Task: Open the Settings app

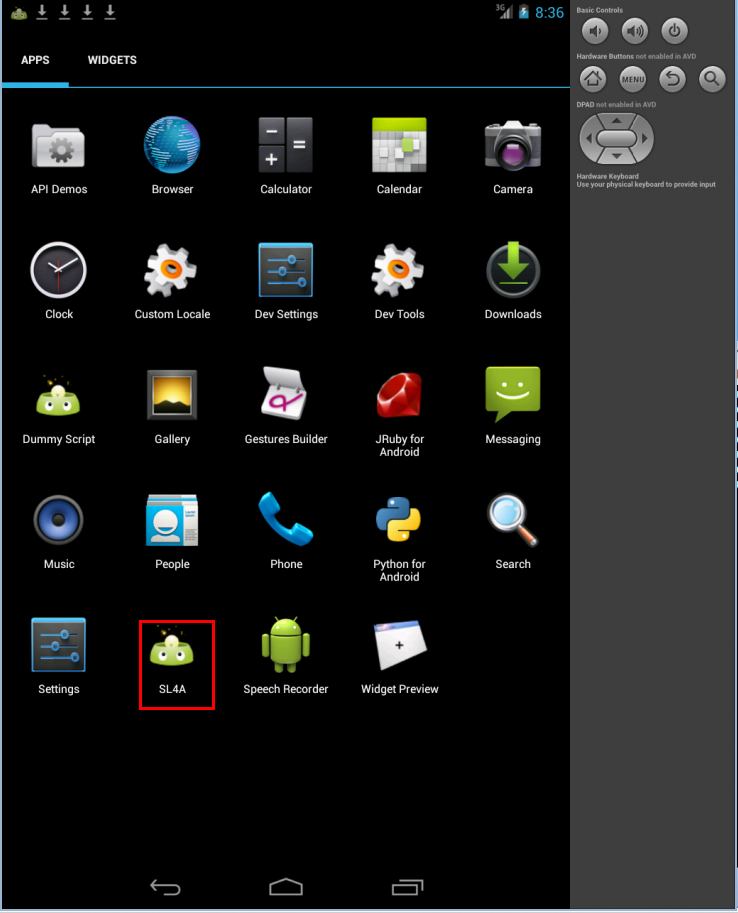Action: tap(59, 657)
